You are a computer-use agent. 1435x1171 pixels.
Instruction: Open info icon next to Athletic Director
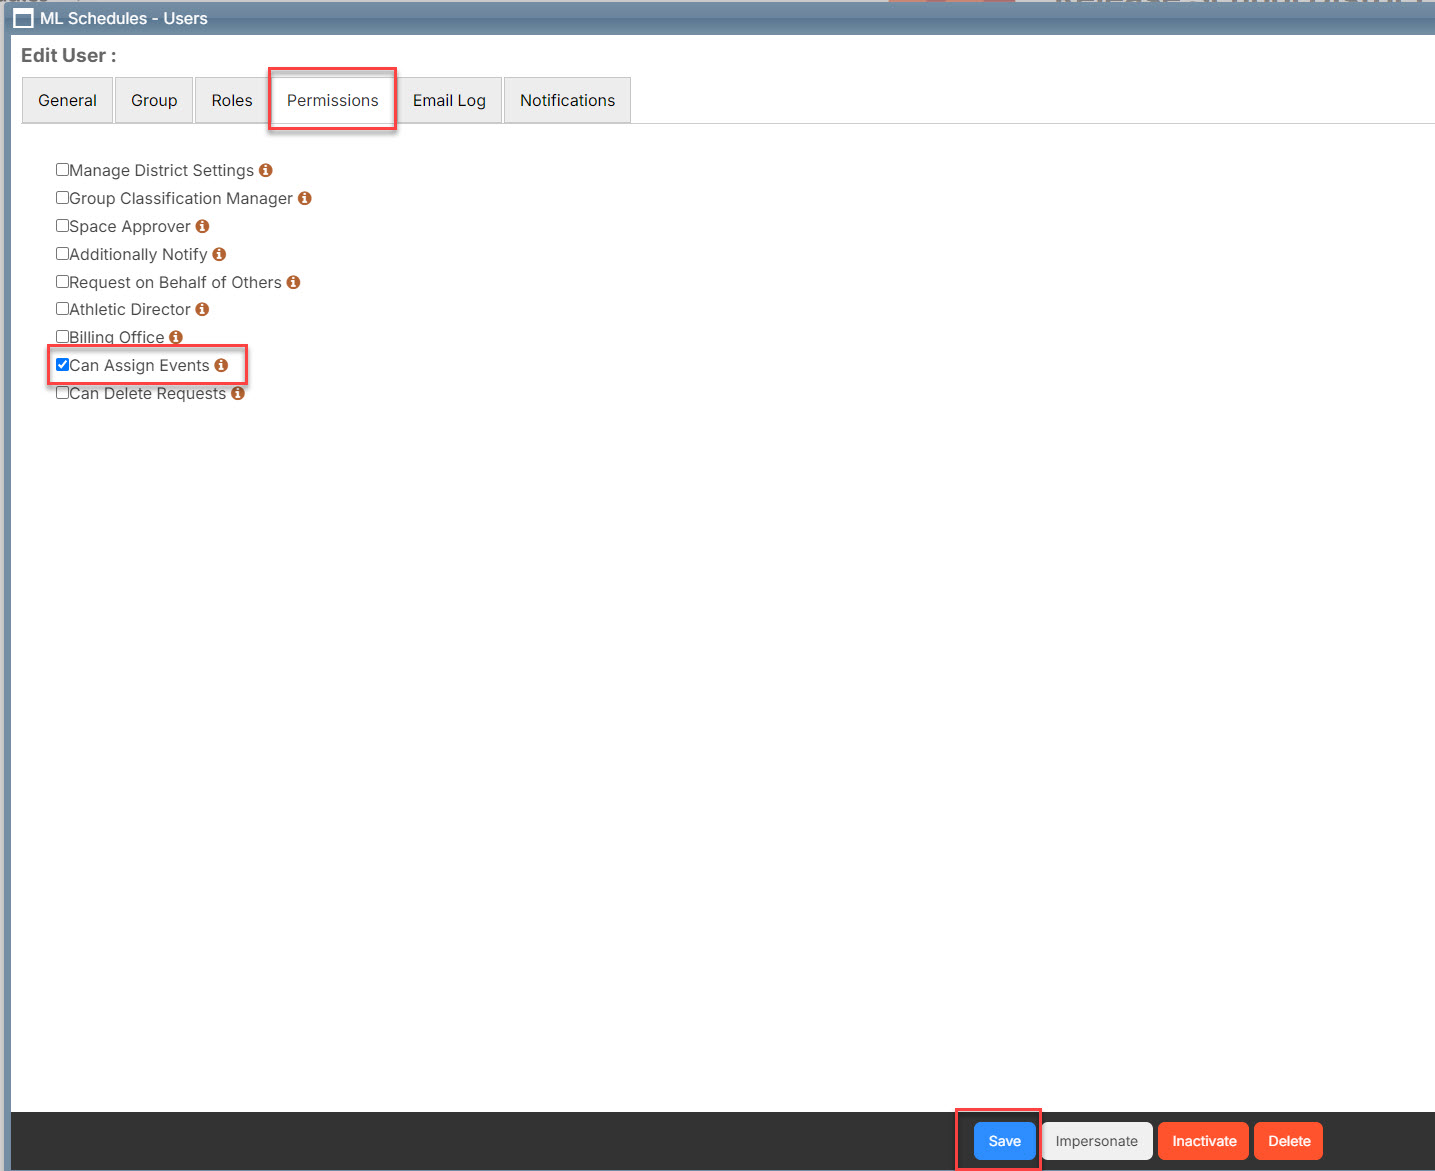[202, 309]
